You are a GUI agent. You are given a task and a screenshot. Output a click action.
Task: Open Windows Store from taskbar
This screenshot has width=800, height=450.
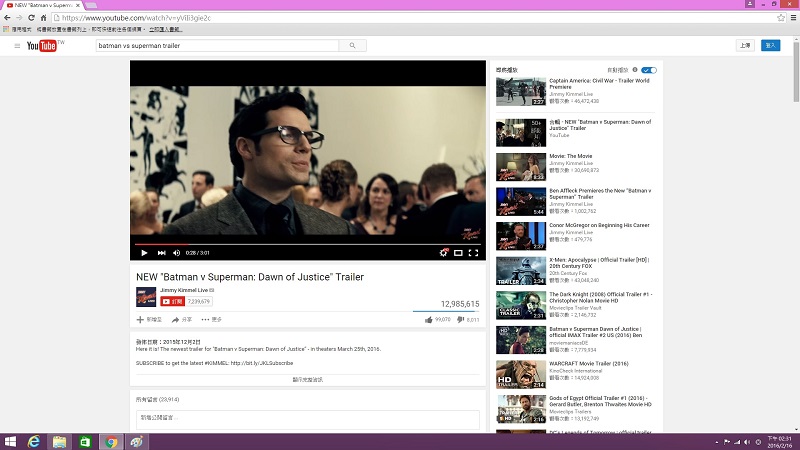[x=85, y=442]
